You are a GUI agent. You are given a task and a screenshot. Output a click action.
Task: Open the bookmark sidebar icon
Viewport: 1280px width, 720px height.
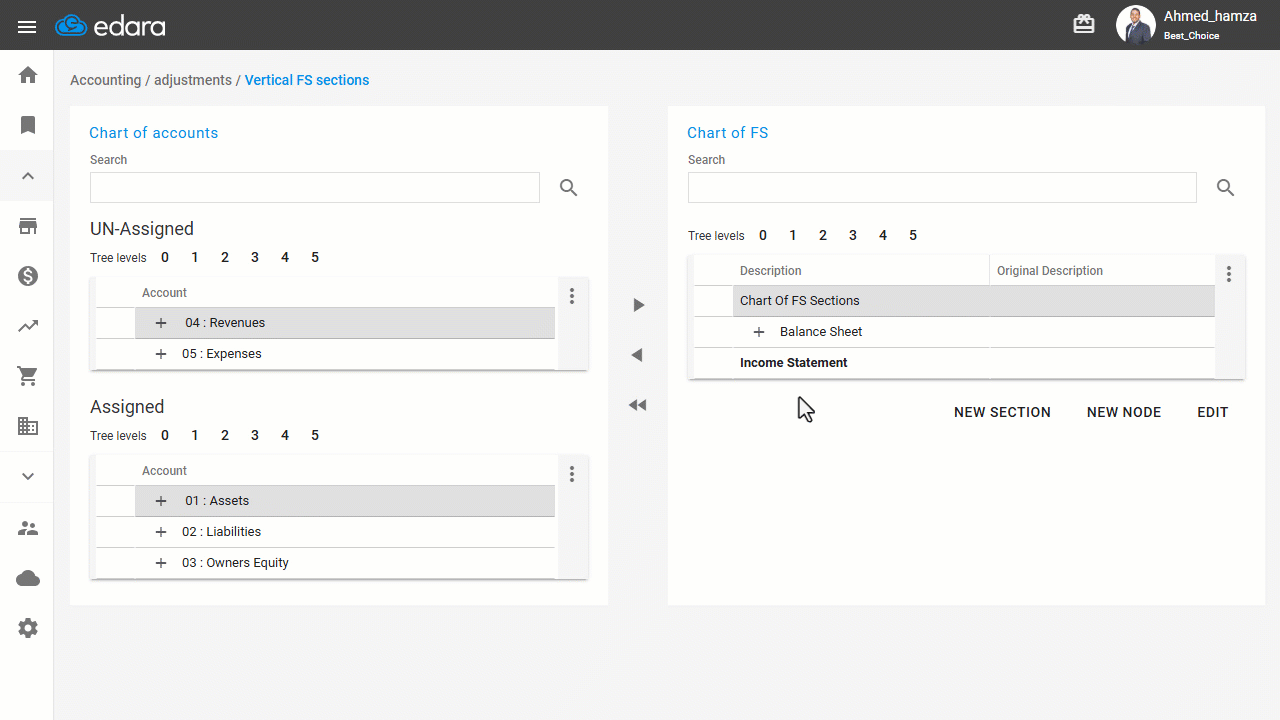(28, 125)
